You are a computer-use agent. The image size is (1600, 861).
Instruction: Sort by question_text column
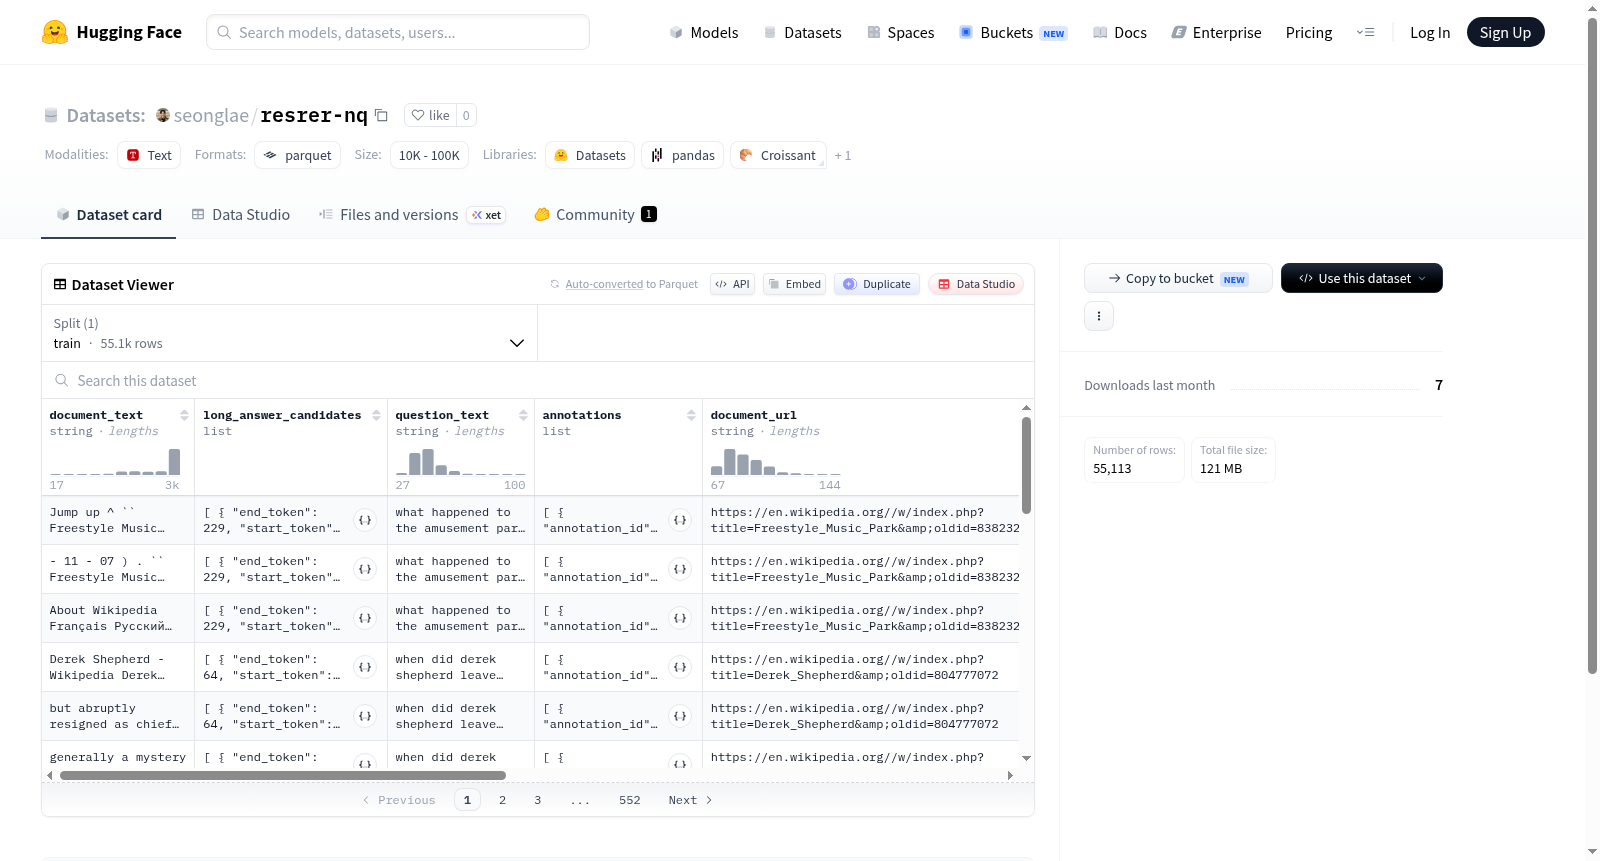click(x=523, y=415)
